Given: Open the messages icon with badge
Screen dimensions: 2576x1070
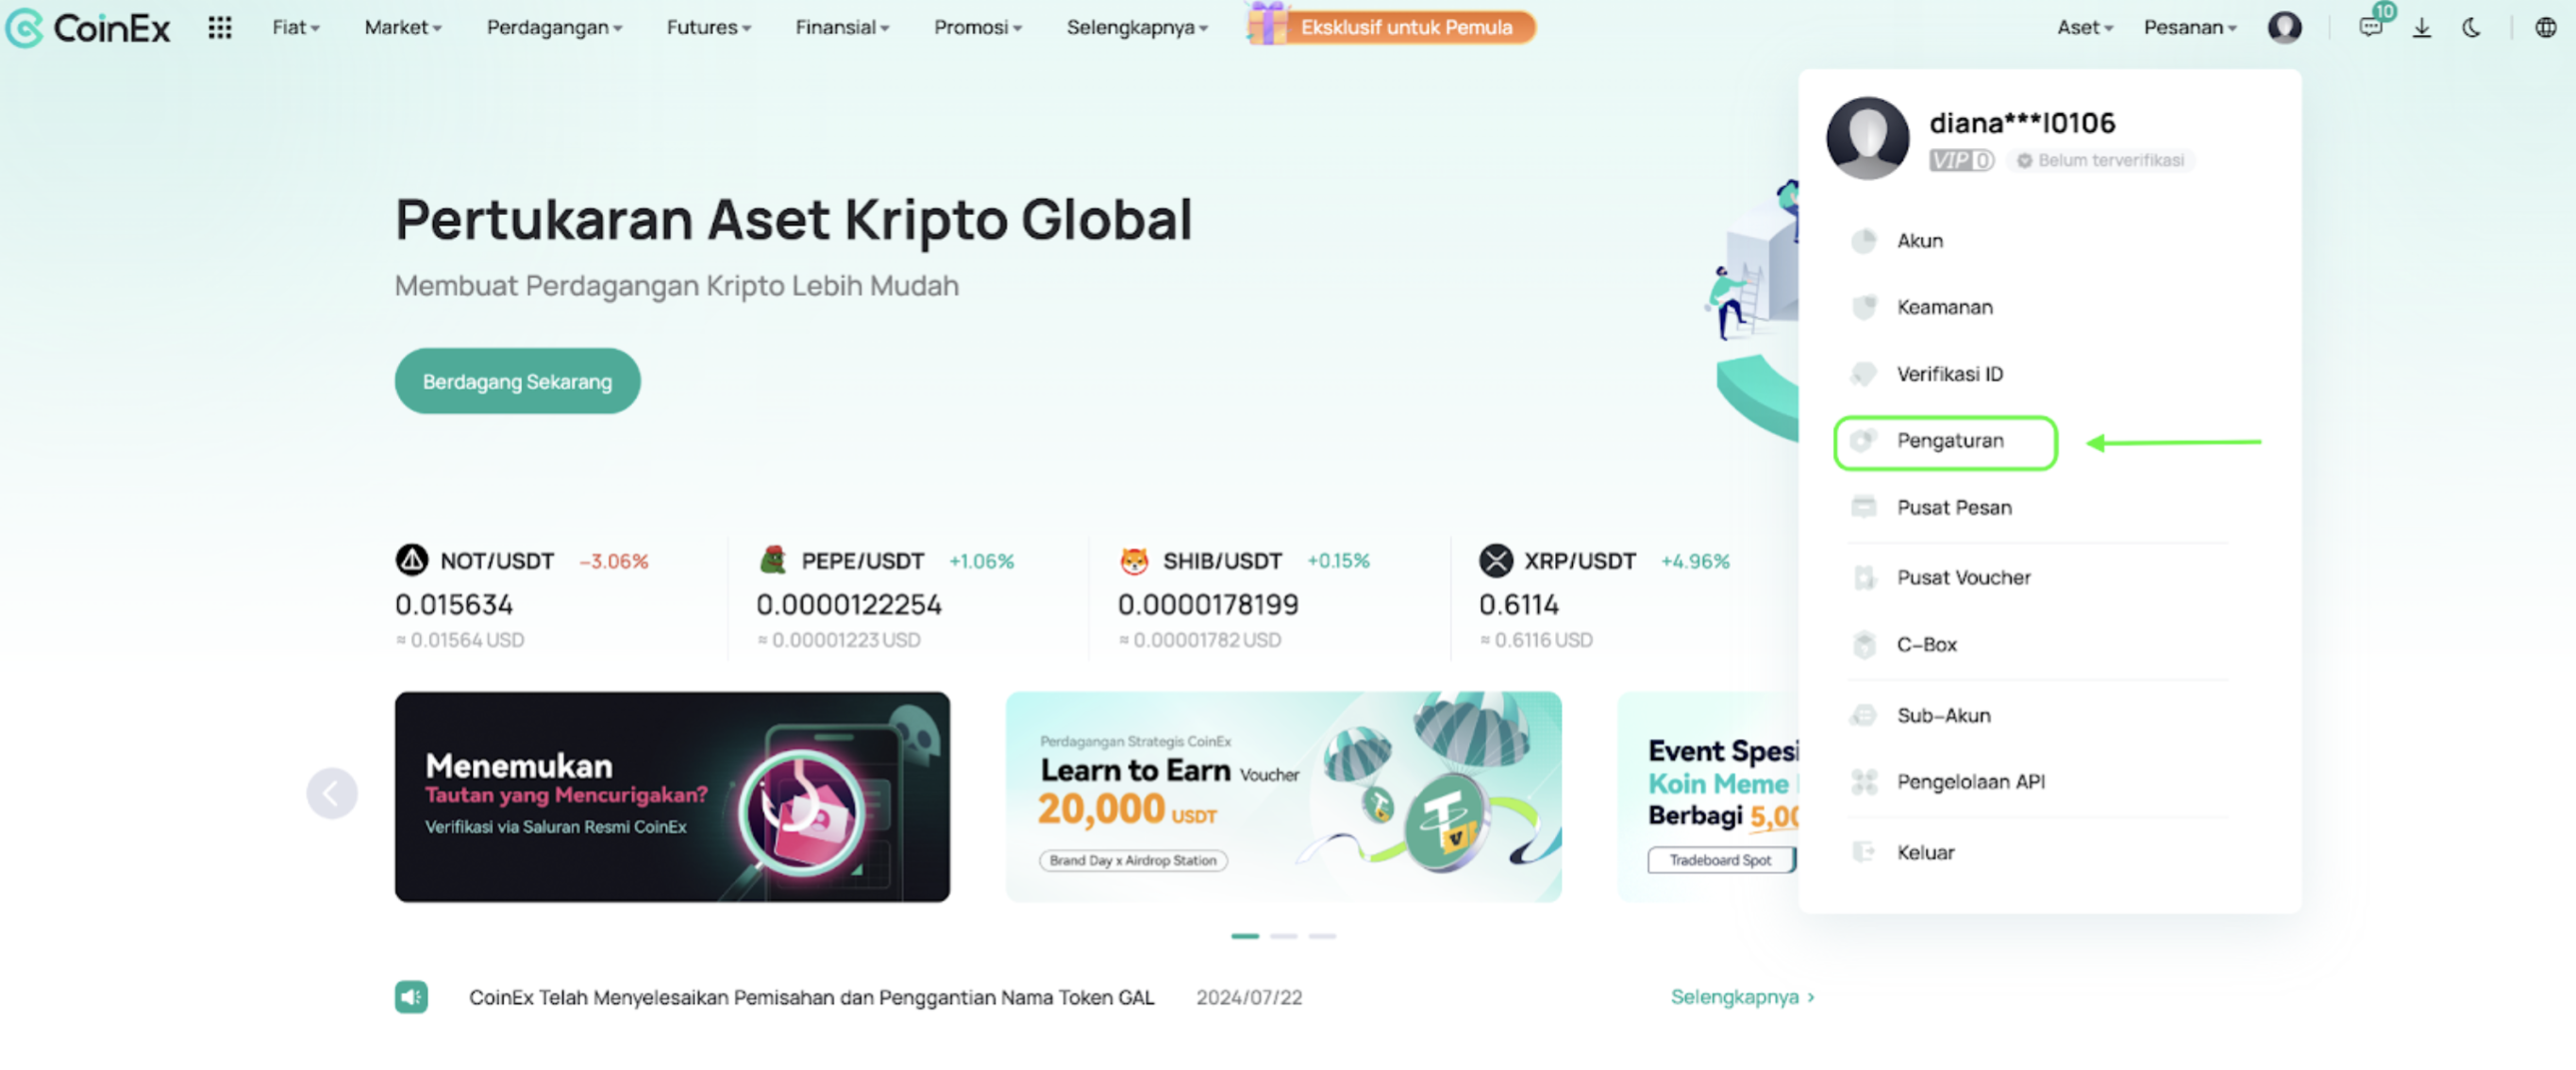Looking at the screenshot, I should click(x=2371, y=26).
